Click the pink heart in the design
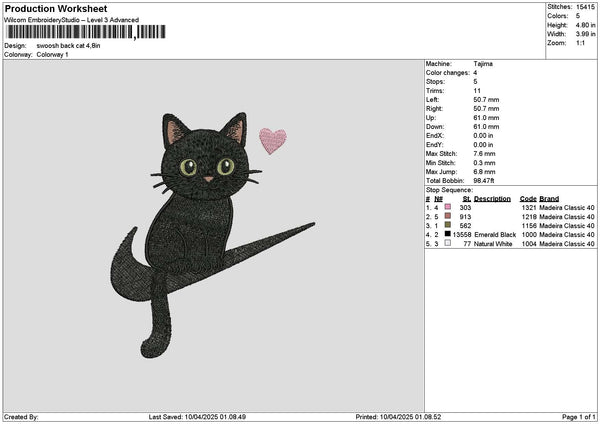The image size is (600, 424). point(273,141)
